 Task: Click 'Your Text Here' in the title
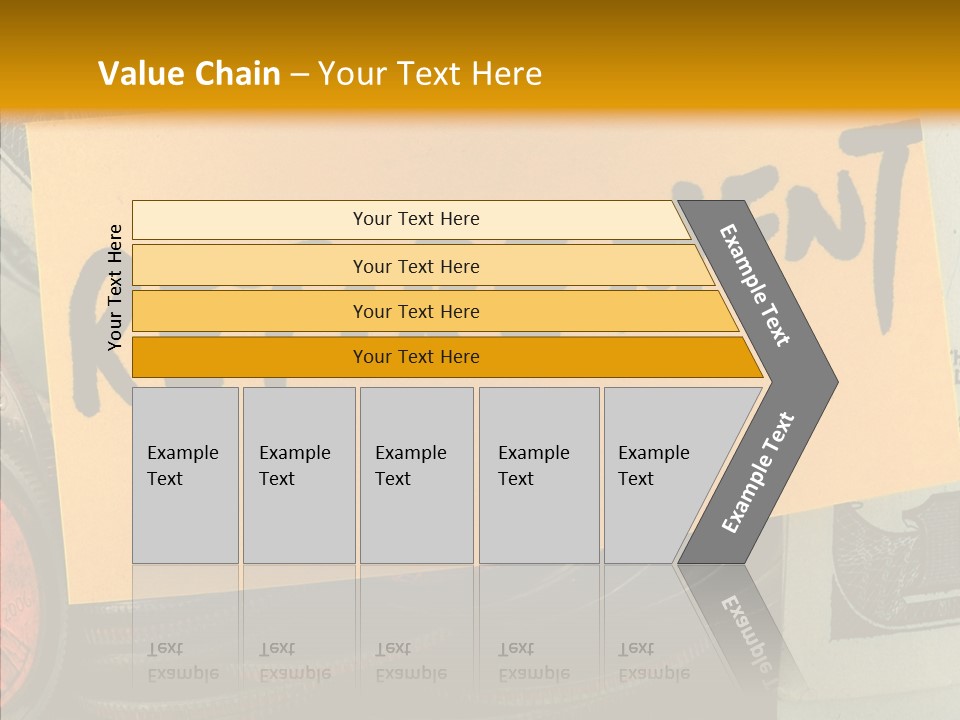[430, 74]
